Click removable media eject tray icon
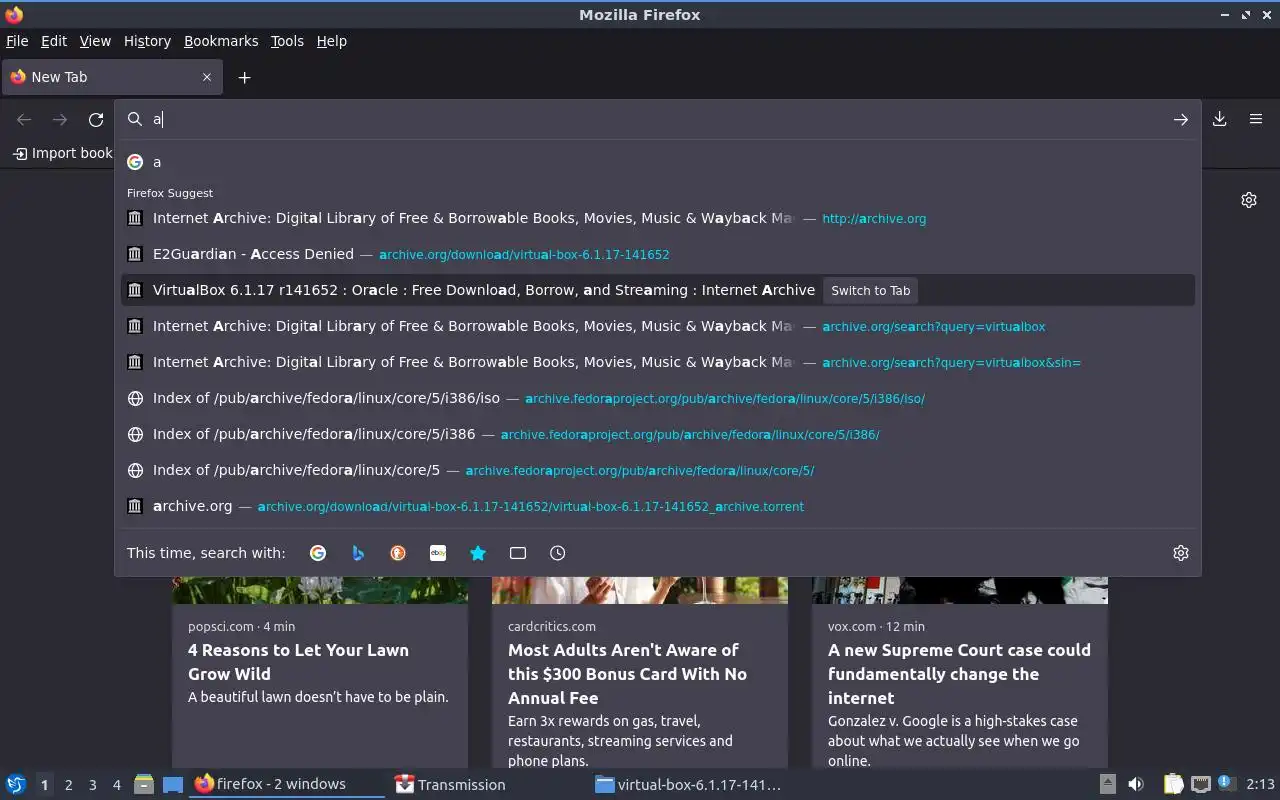The image size is (1280, 800). [1108, 785]
